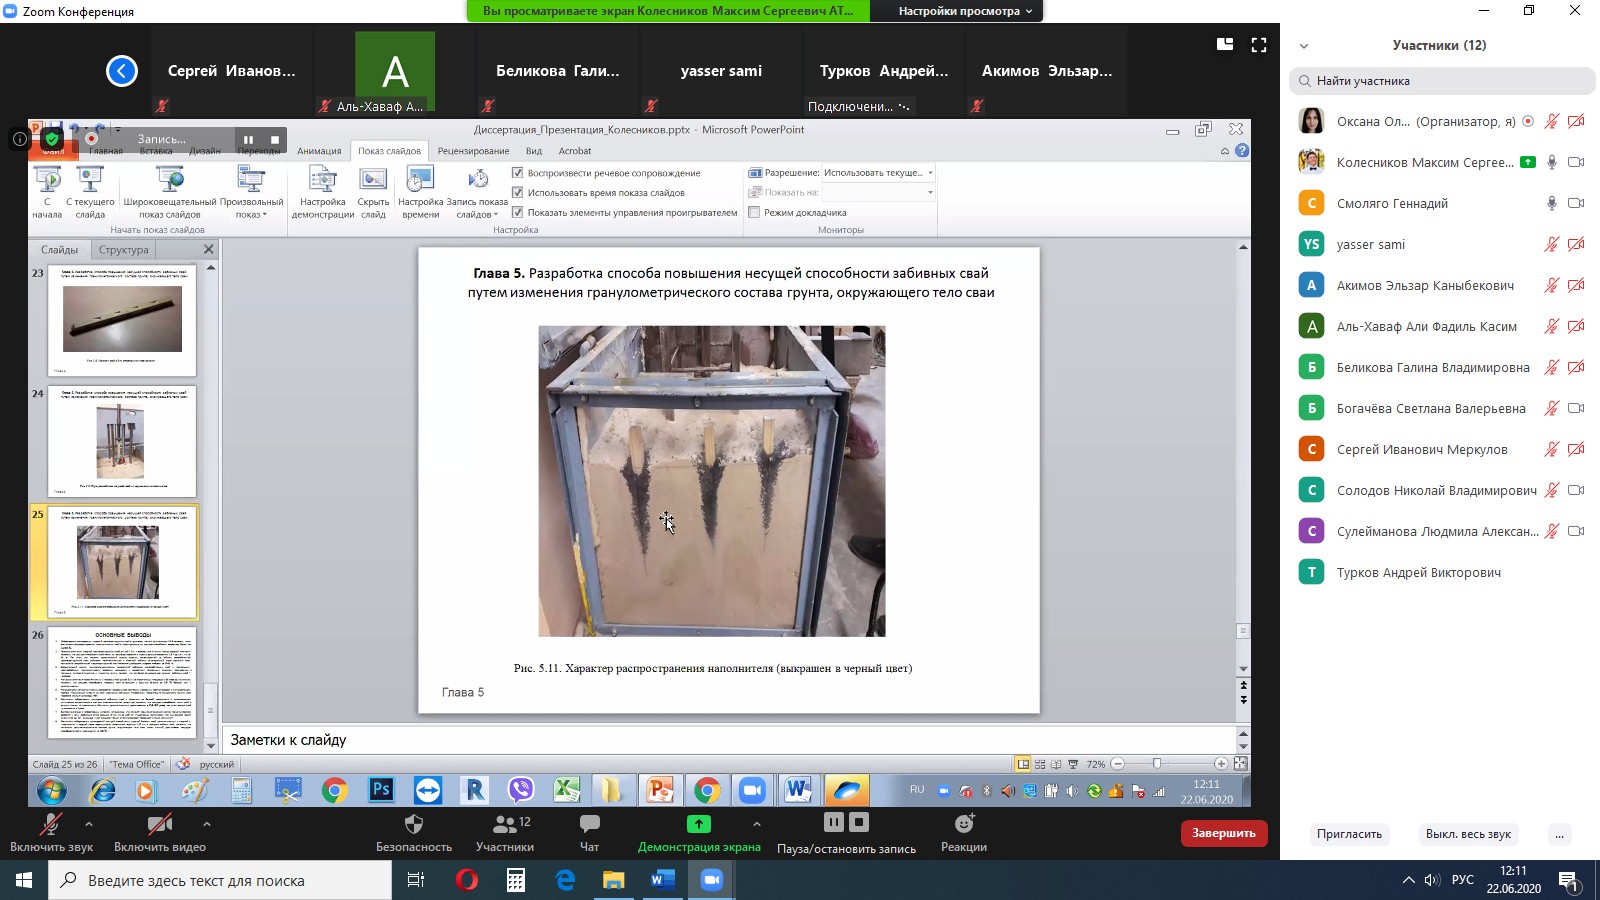Open the Рецензирование ribbon tab
The width and height of the screenshot is (1600, 900).
click(x=473, y=151)
